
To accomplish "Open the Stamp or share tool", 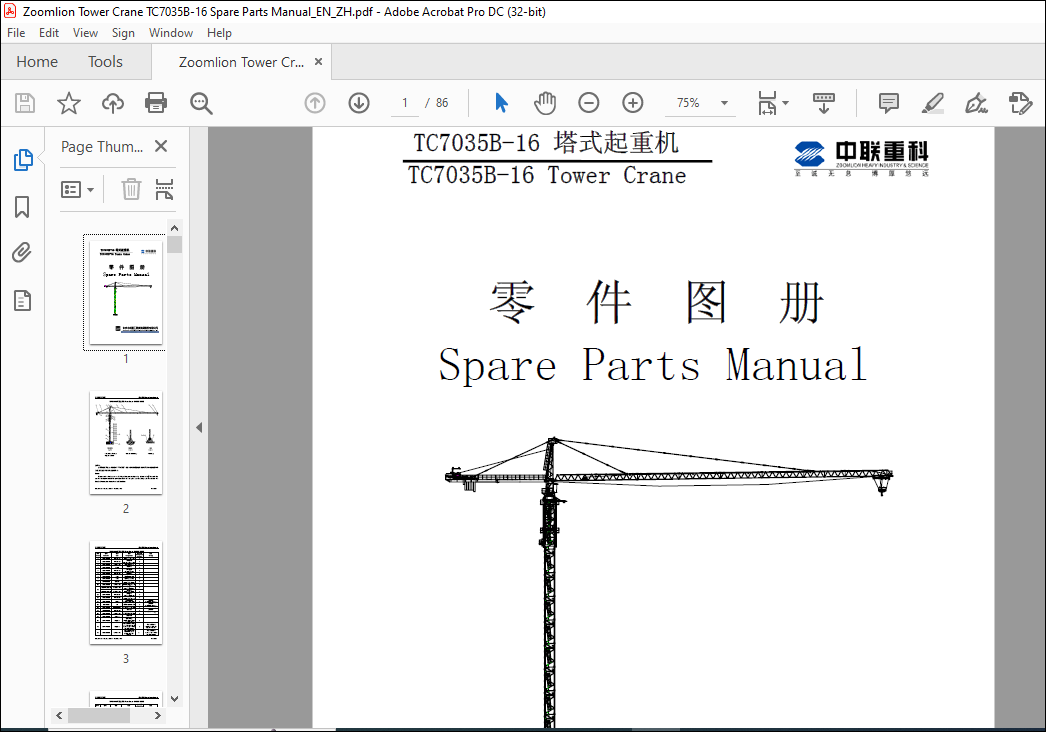I will coord(1020,103).
